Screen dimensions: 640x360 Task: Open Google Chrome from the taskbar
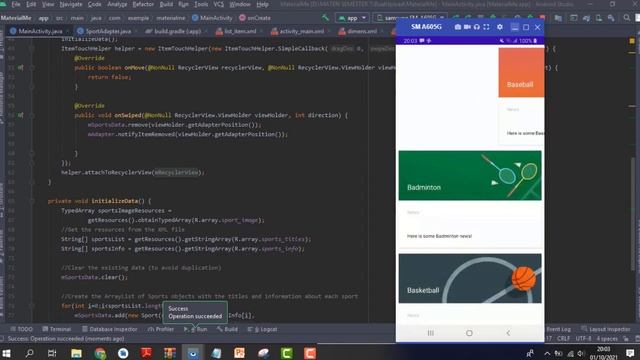click(x=100, y=353)
